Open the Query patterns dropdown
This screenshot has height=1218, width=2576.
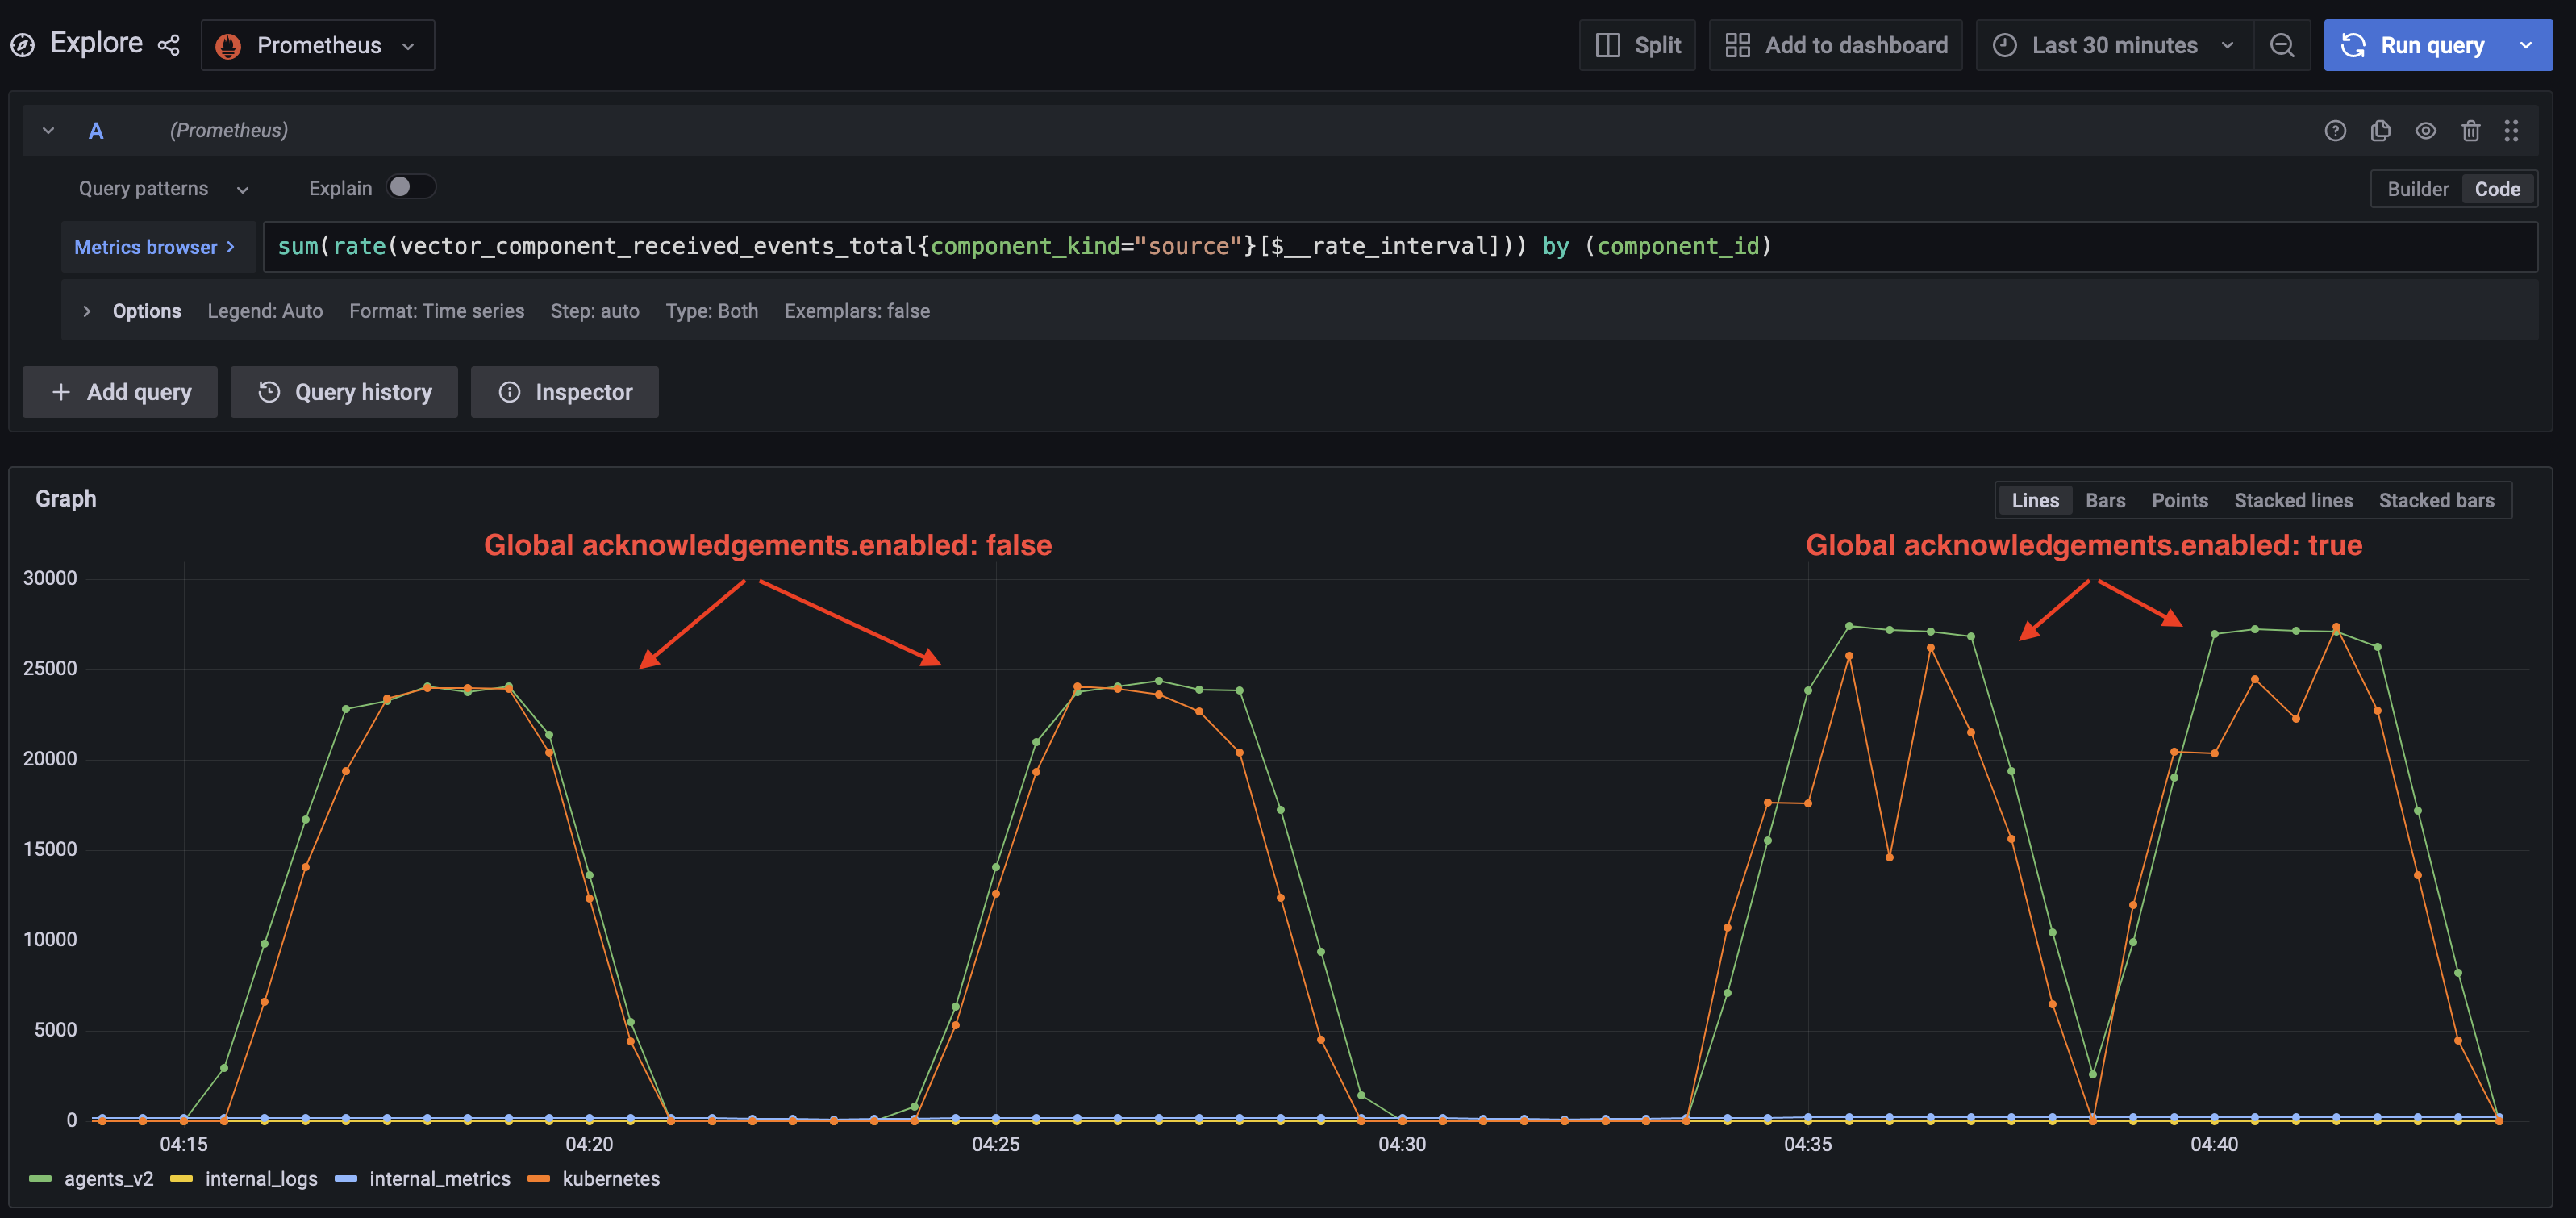point(161,188)
